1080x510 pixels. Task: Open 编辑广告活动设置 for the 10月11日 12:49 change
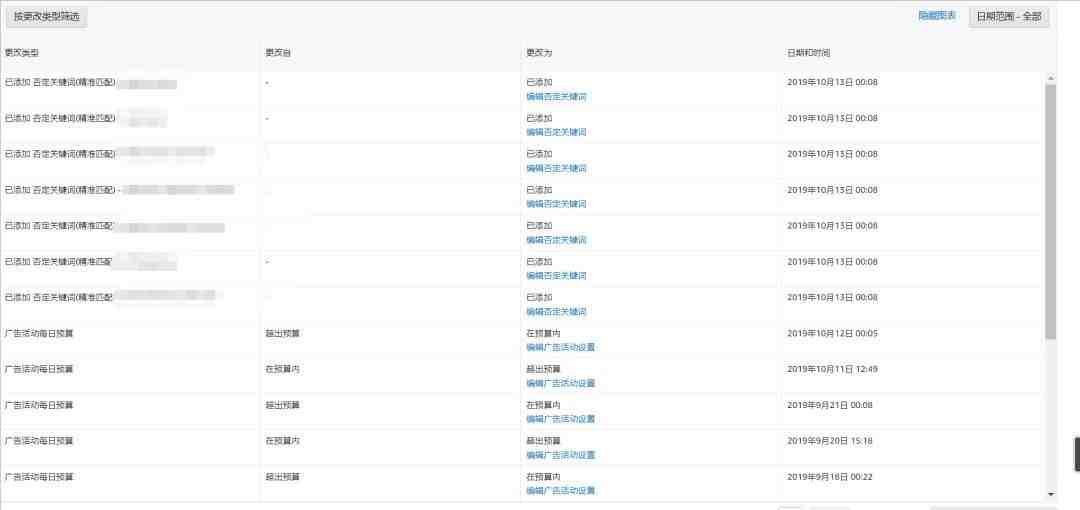click(560, 384)
